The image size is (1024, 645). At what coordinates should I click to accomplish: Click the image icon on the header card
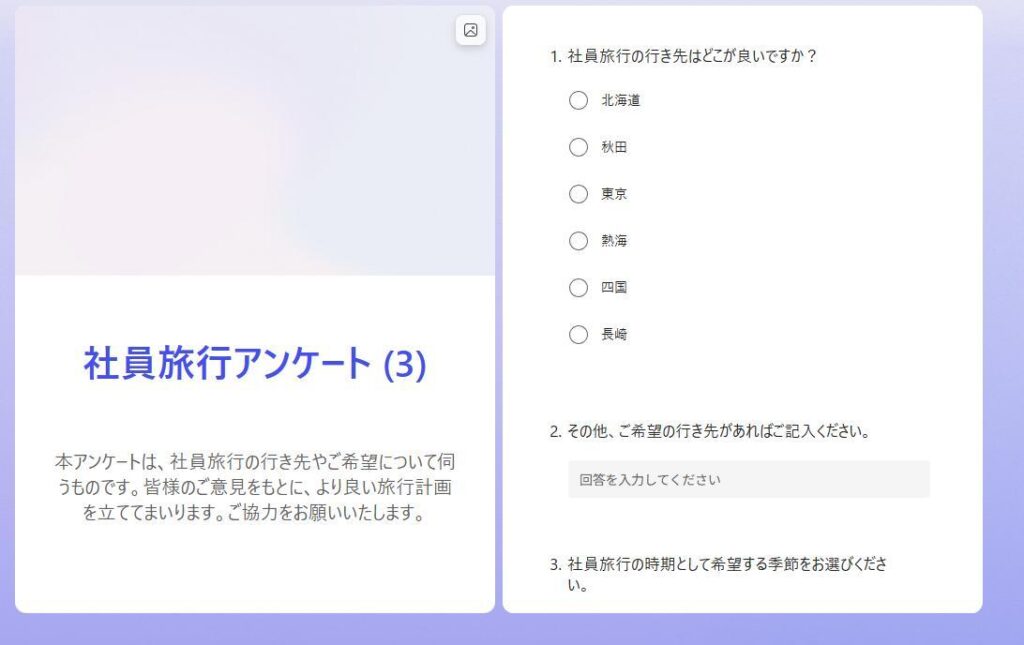pos(470,31)
